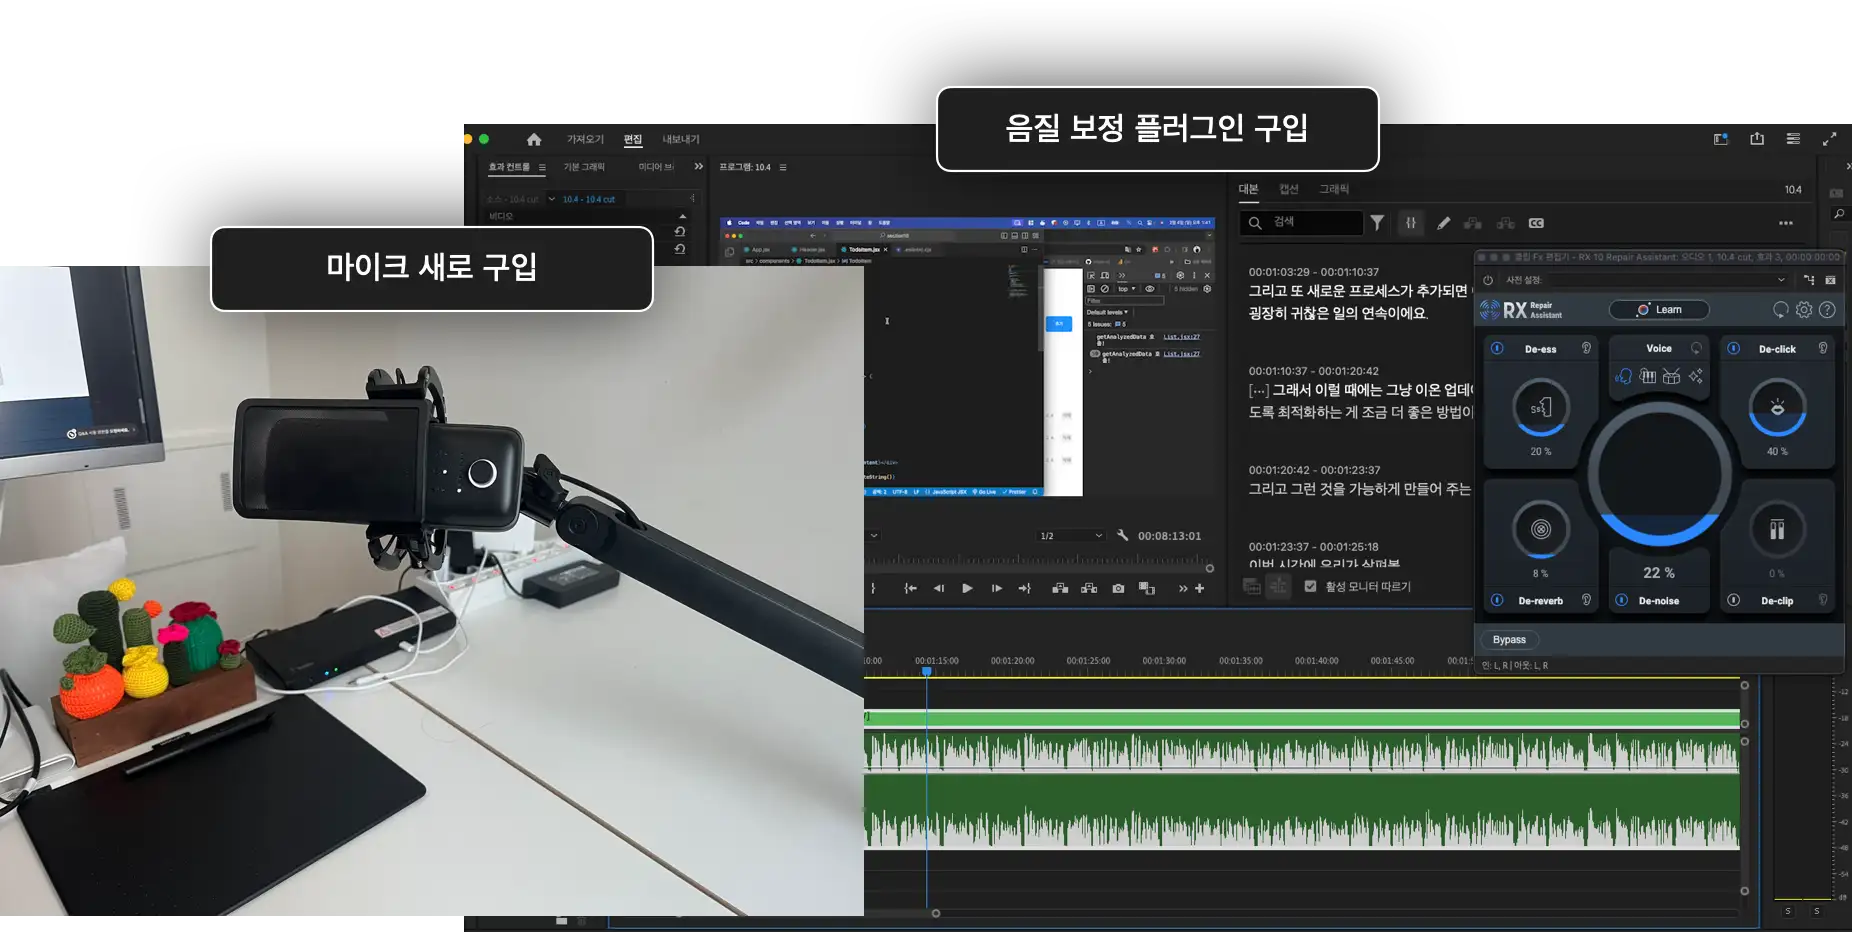Switch to the 캡션 tab
Viewport: 1852px width, 932px height.
coord(1288,189)
